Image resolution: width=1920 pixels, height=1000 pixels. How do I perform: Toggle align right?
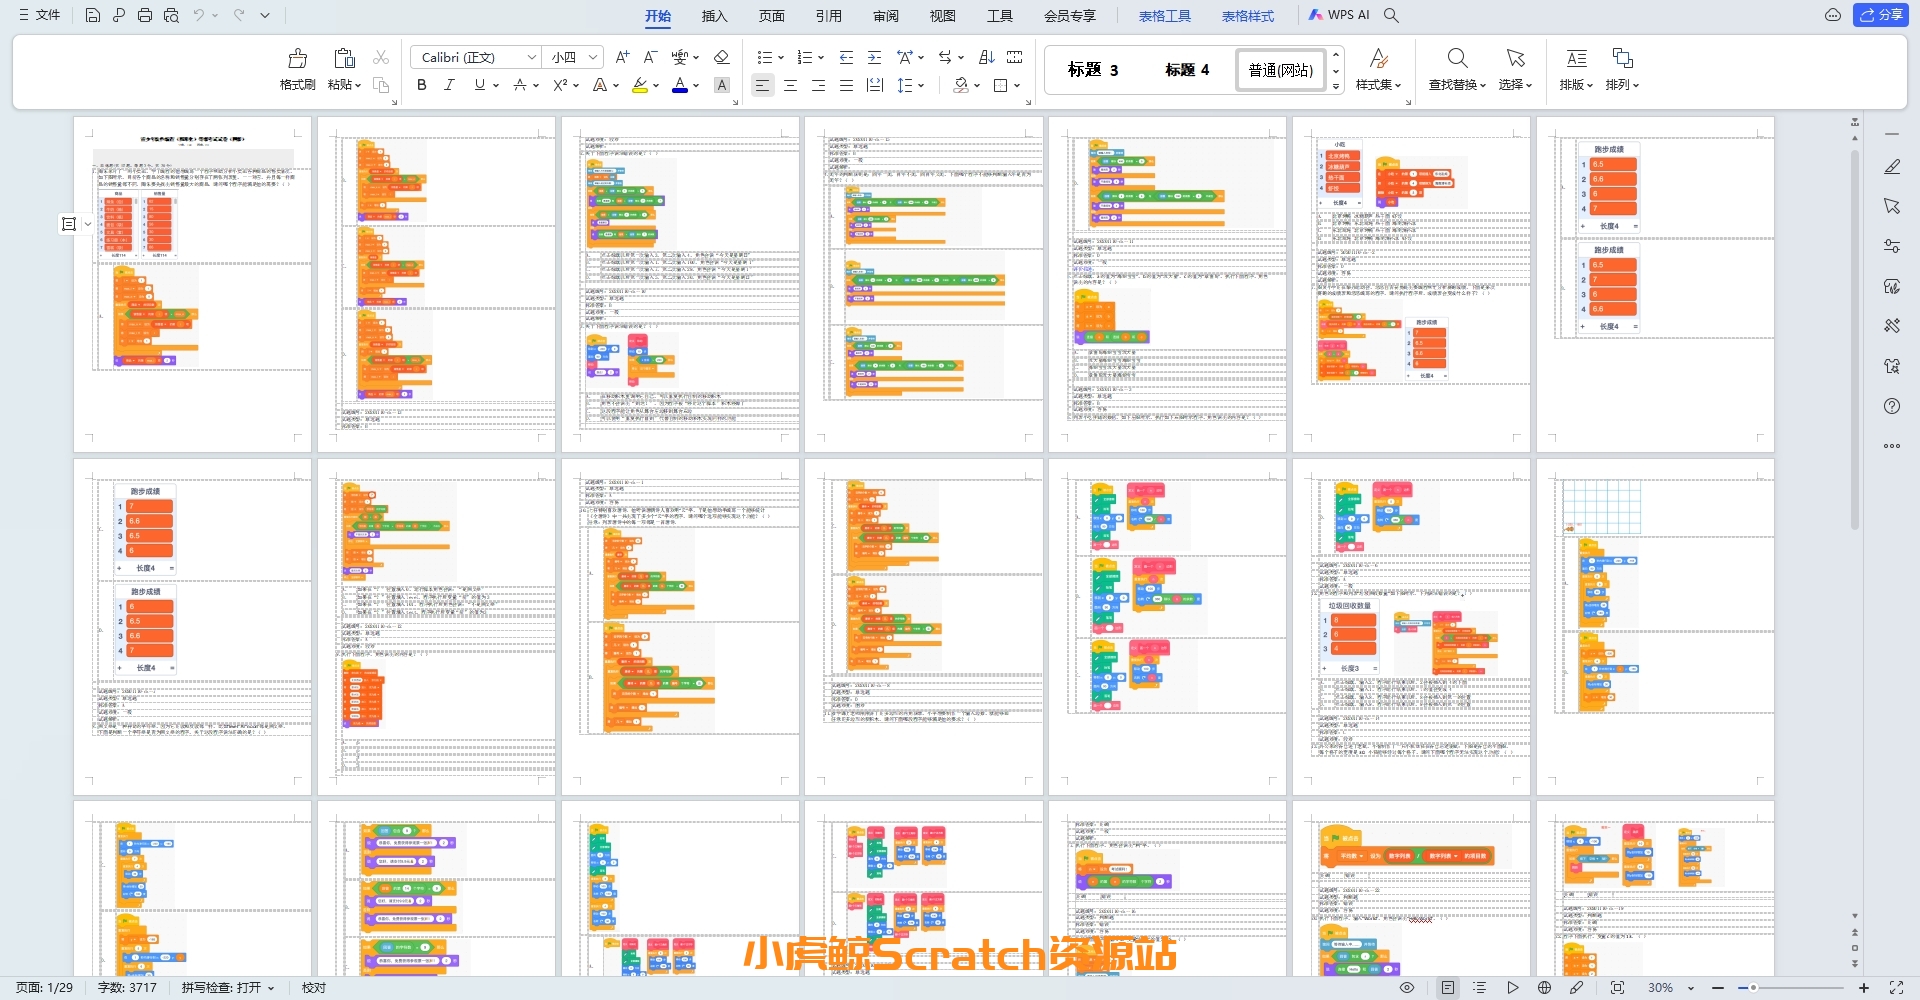[x=819, y=85]
